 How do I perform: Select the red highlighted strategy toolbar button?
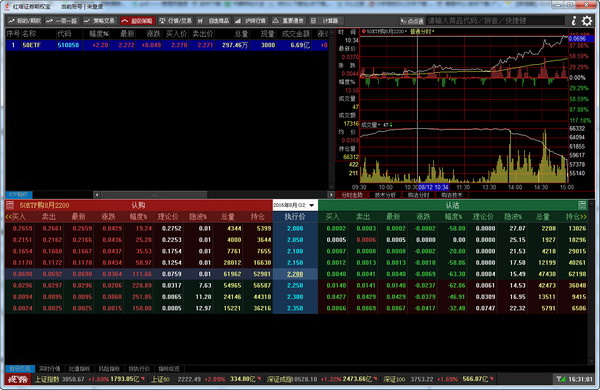[x=137, y=21]
